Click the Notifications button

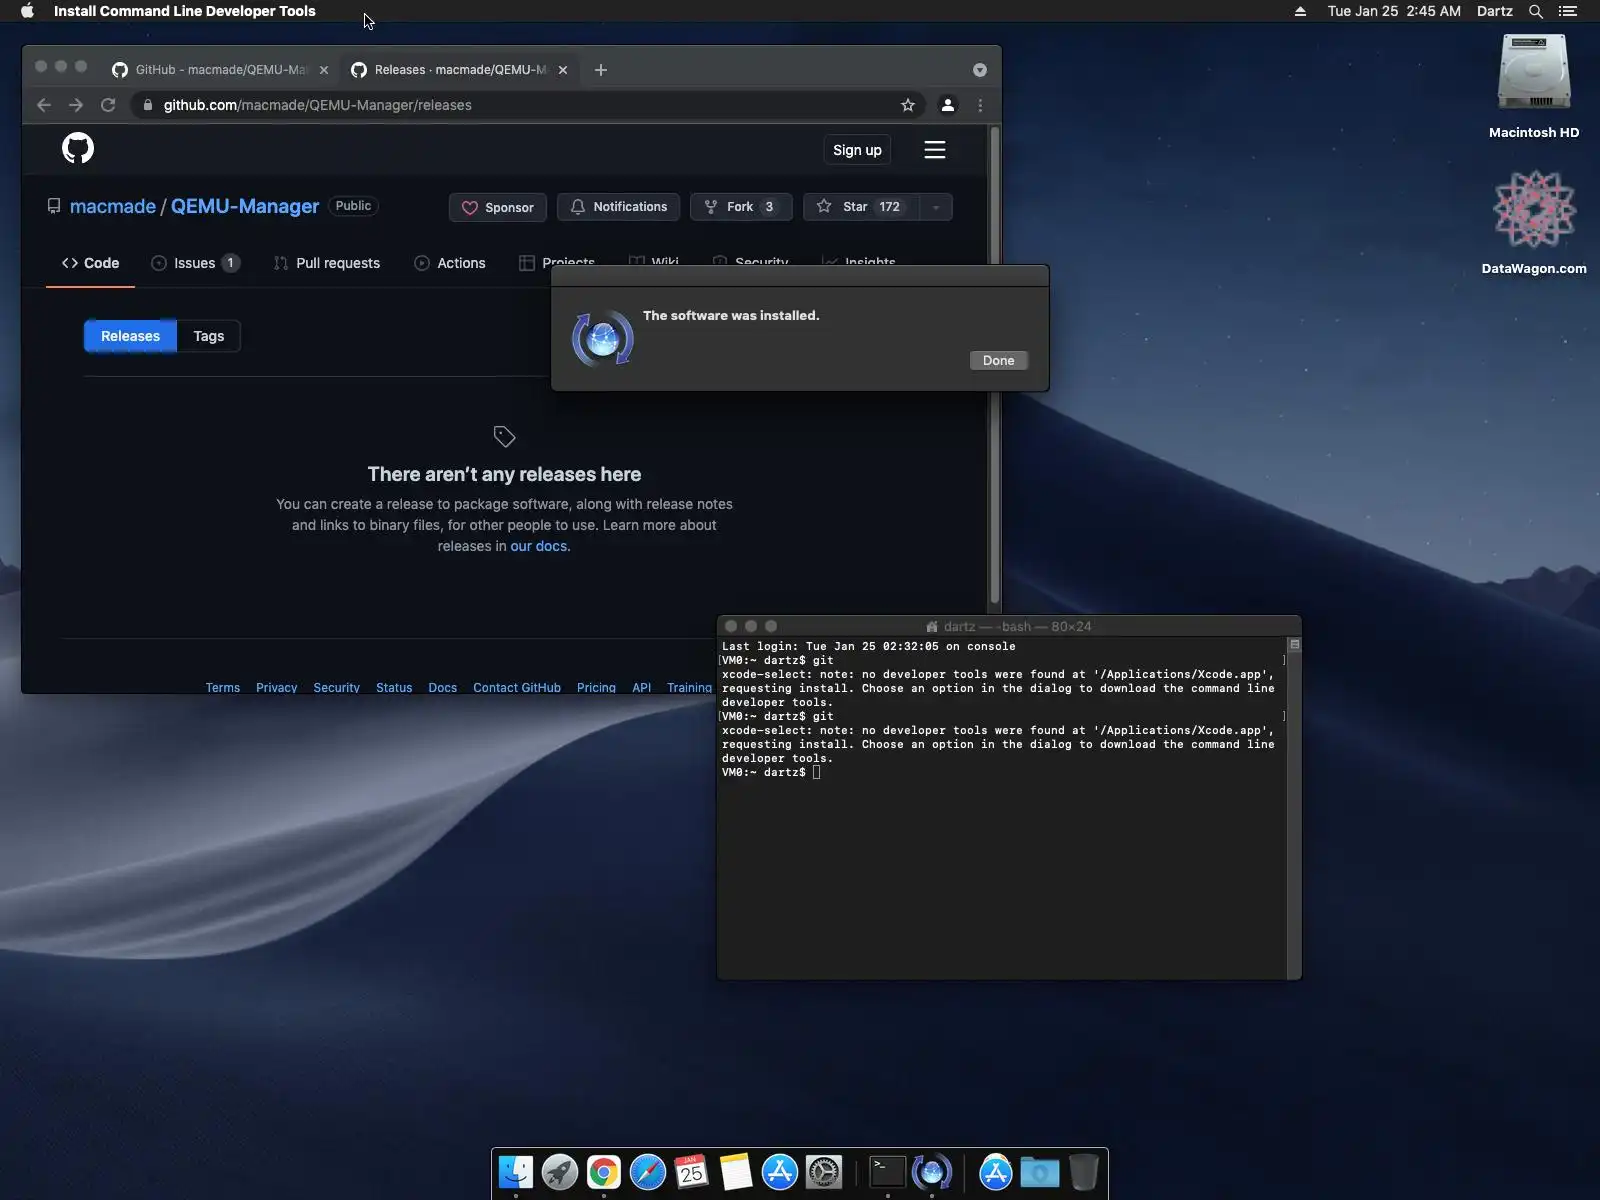(x=618, y=207)
